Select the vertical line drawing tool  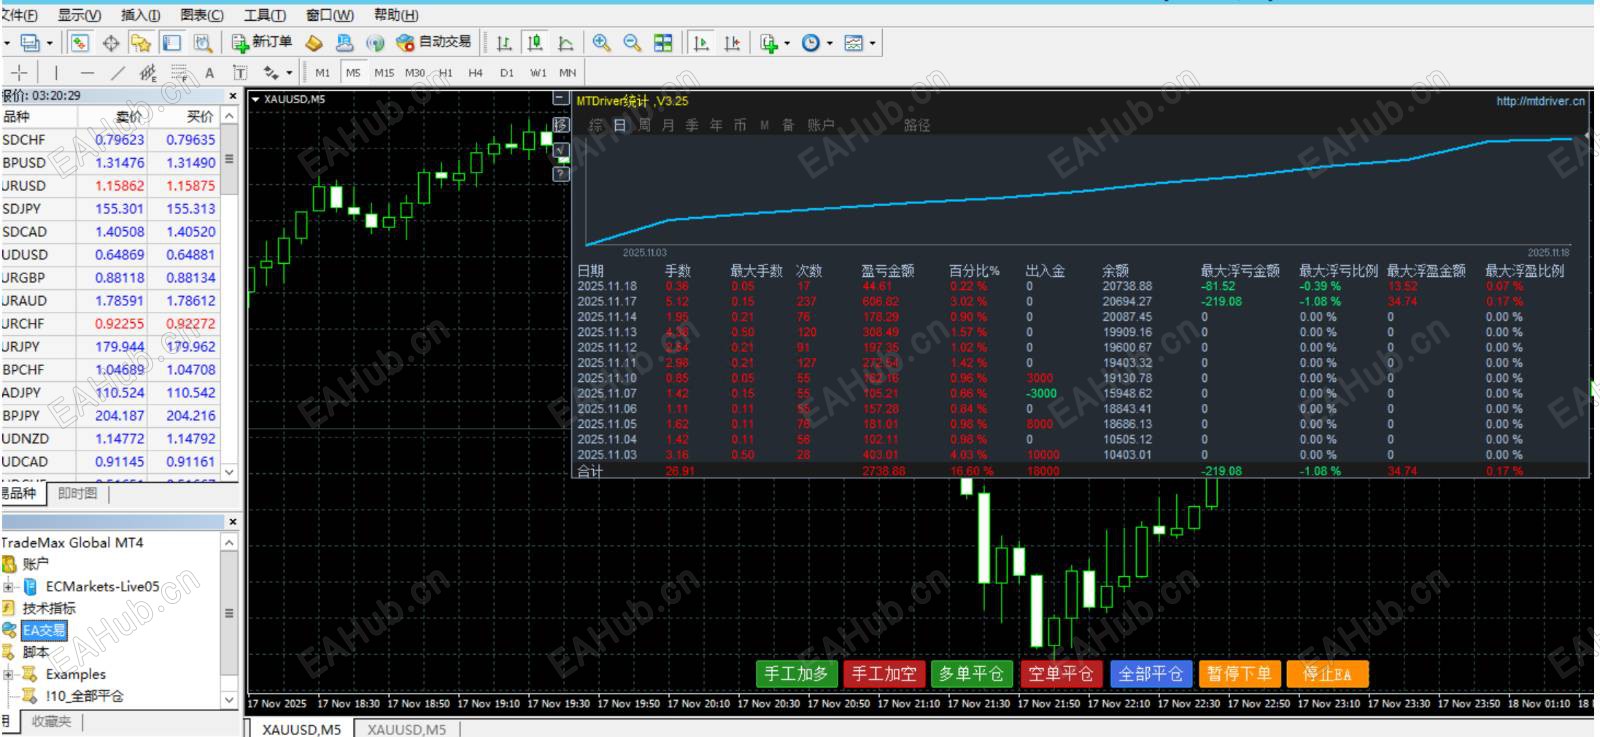coord(56,72)
